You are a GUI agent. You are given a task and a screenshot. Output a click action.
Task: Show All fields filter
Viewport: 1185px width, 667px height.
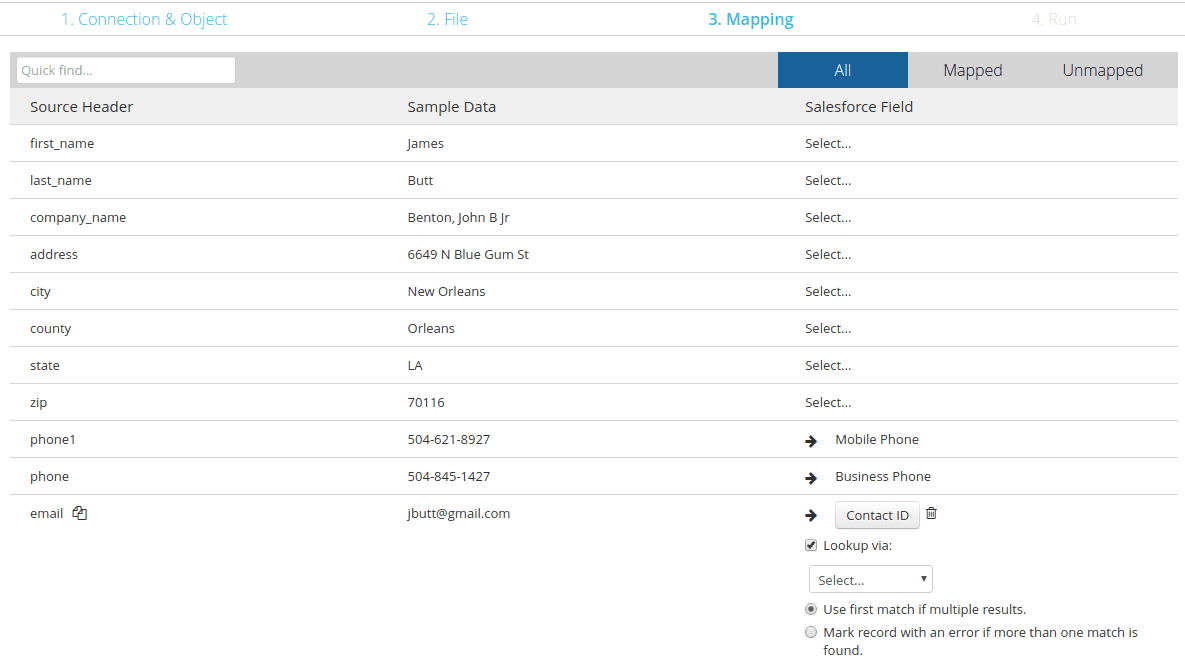843,70
